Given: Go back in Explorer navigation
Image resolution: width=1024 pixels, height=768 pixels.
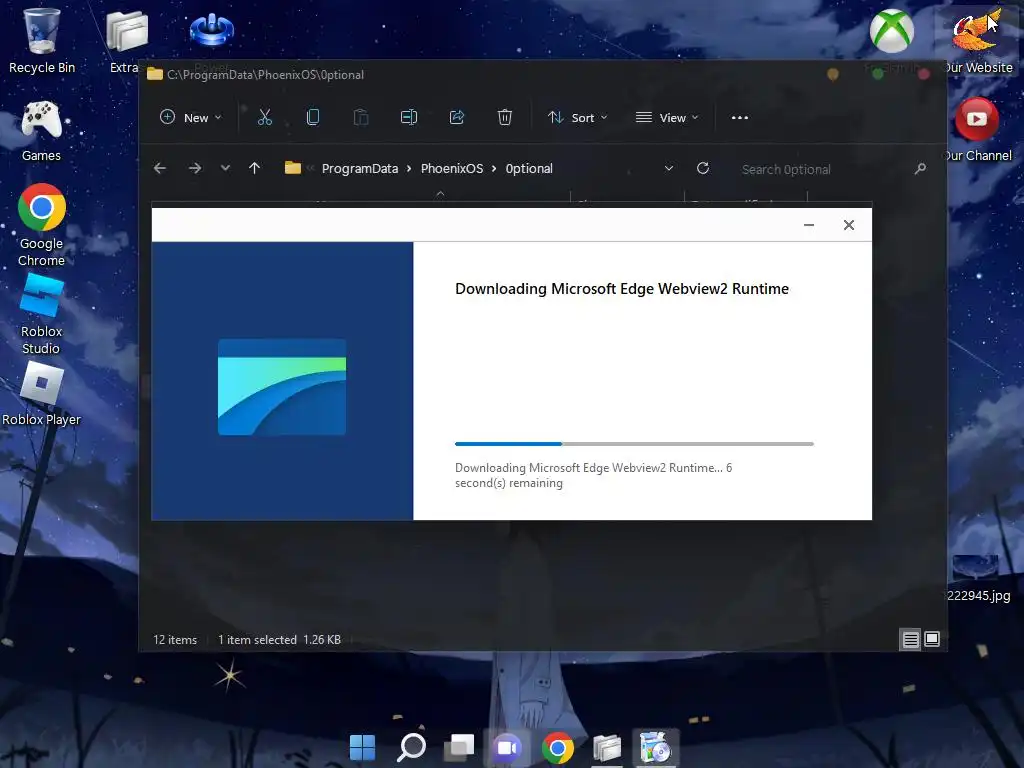Looking at the screenshot, I should click(160, 168).
